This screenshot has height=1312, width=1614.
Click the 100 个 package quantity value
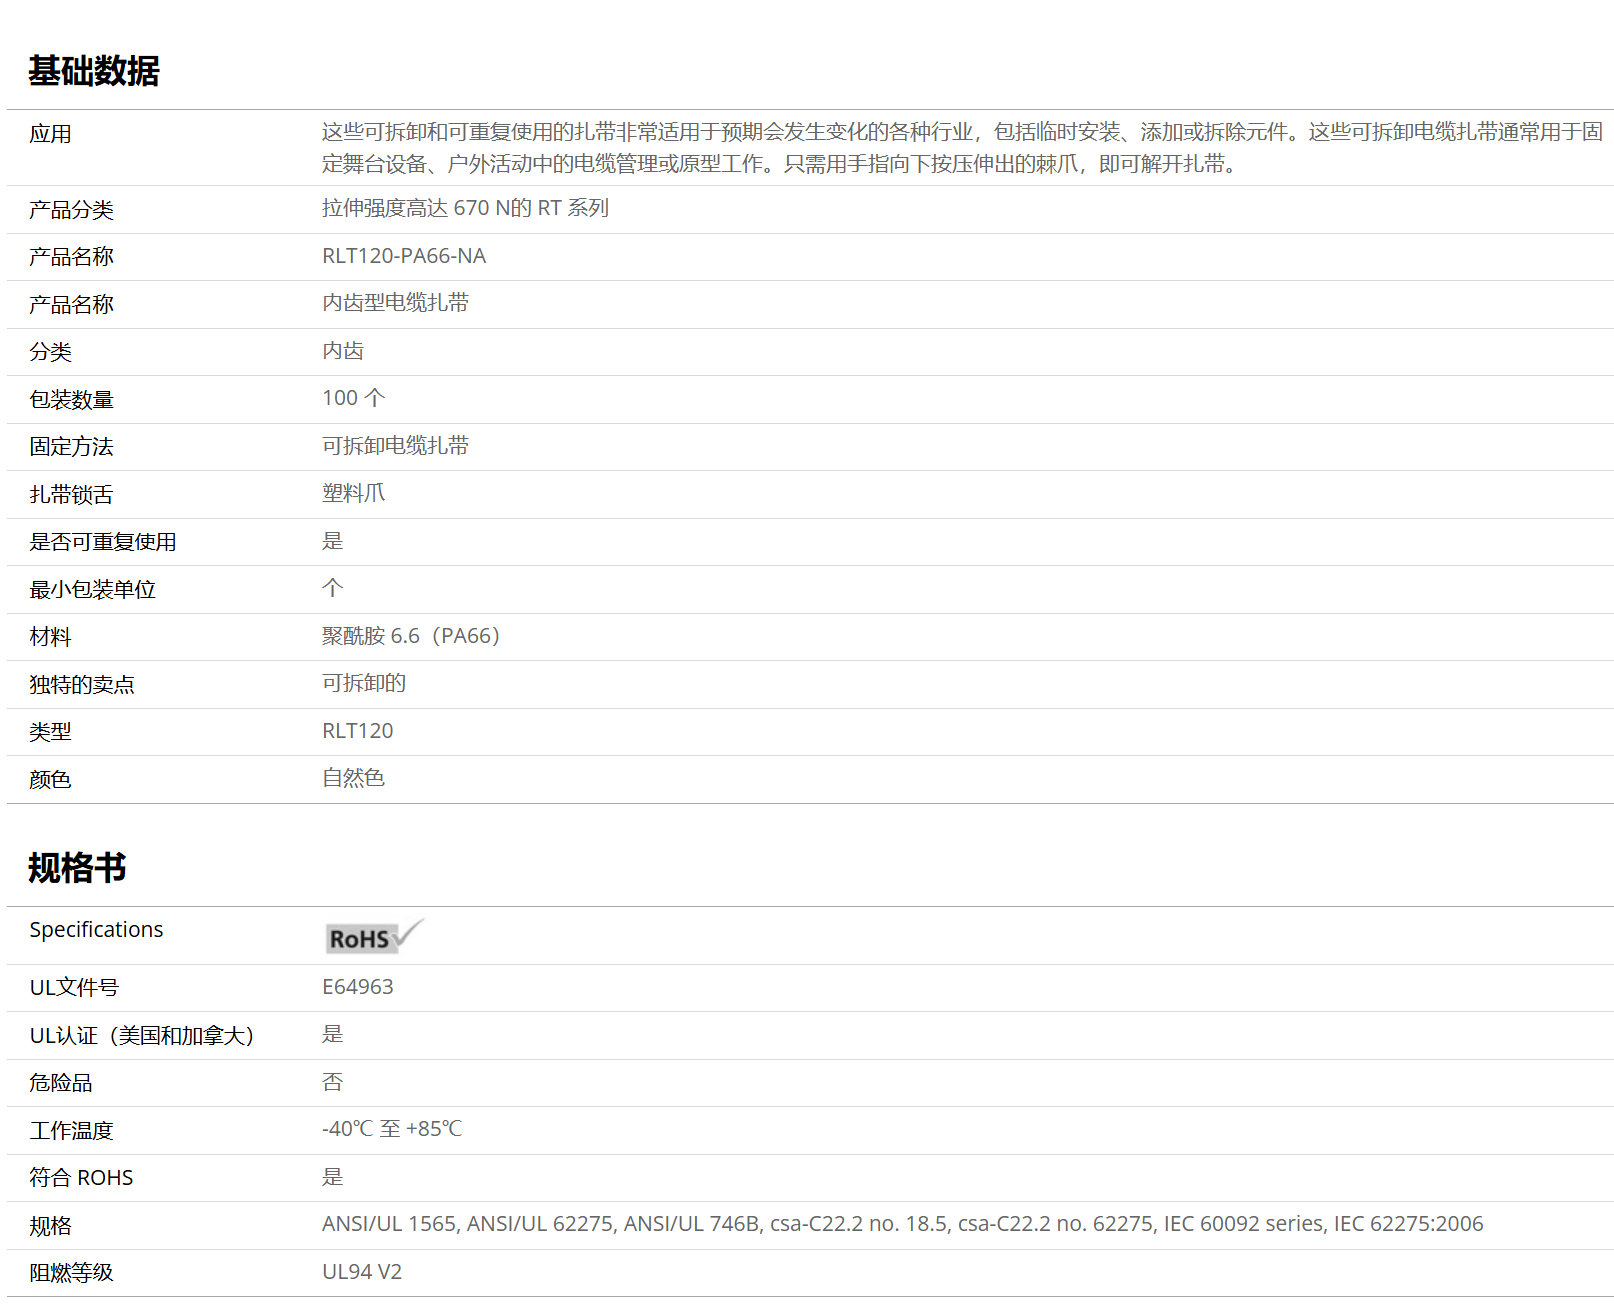tap(353, 398)
